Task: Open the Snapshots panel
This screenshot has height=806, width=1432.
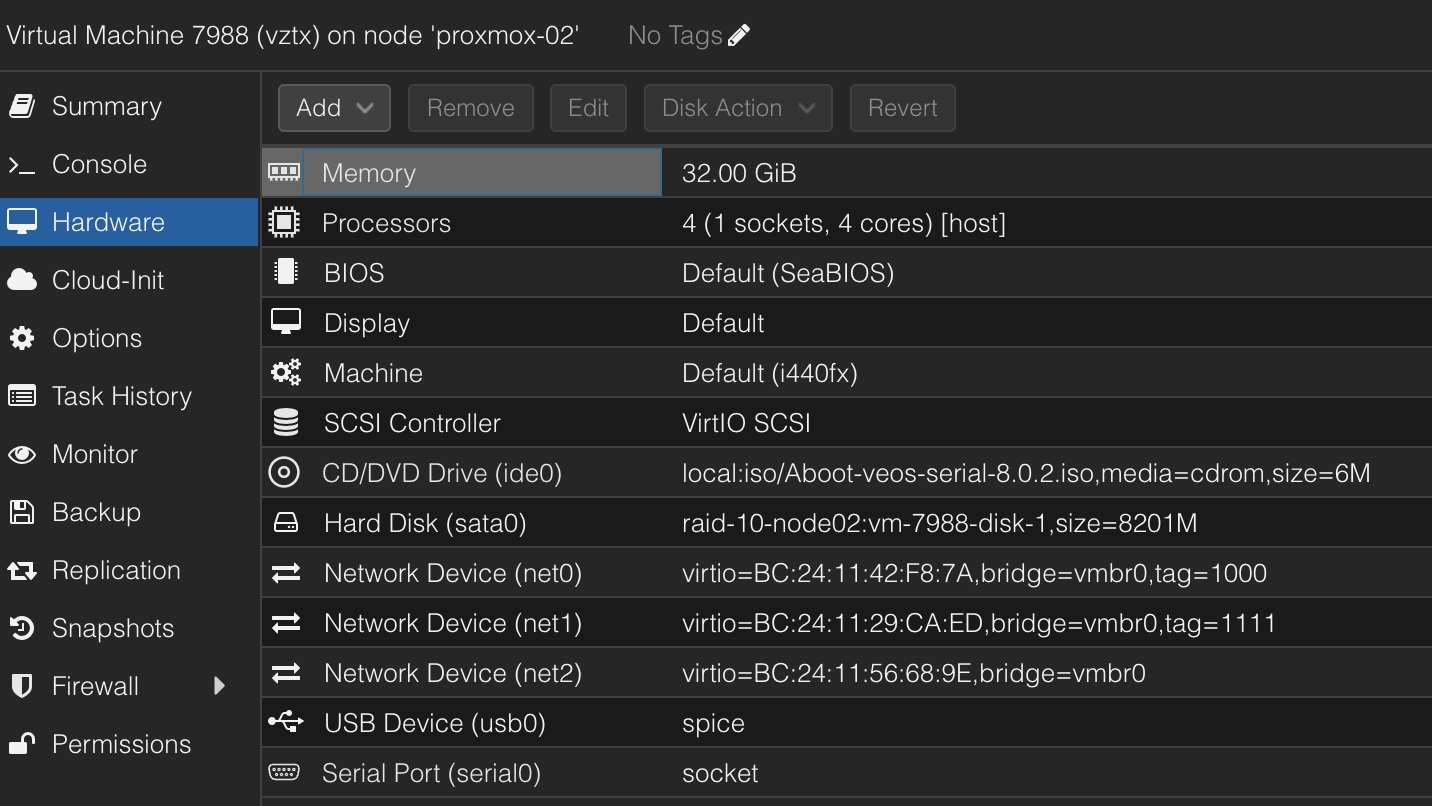Action: click(113, 628)
